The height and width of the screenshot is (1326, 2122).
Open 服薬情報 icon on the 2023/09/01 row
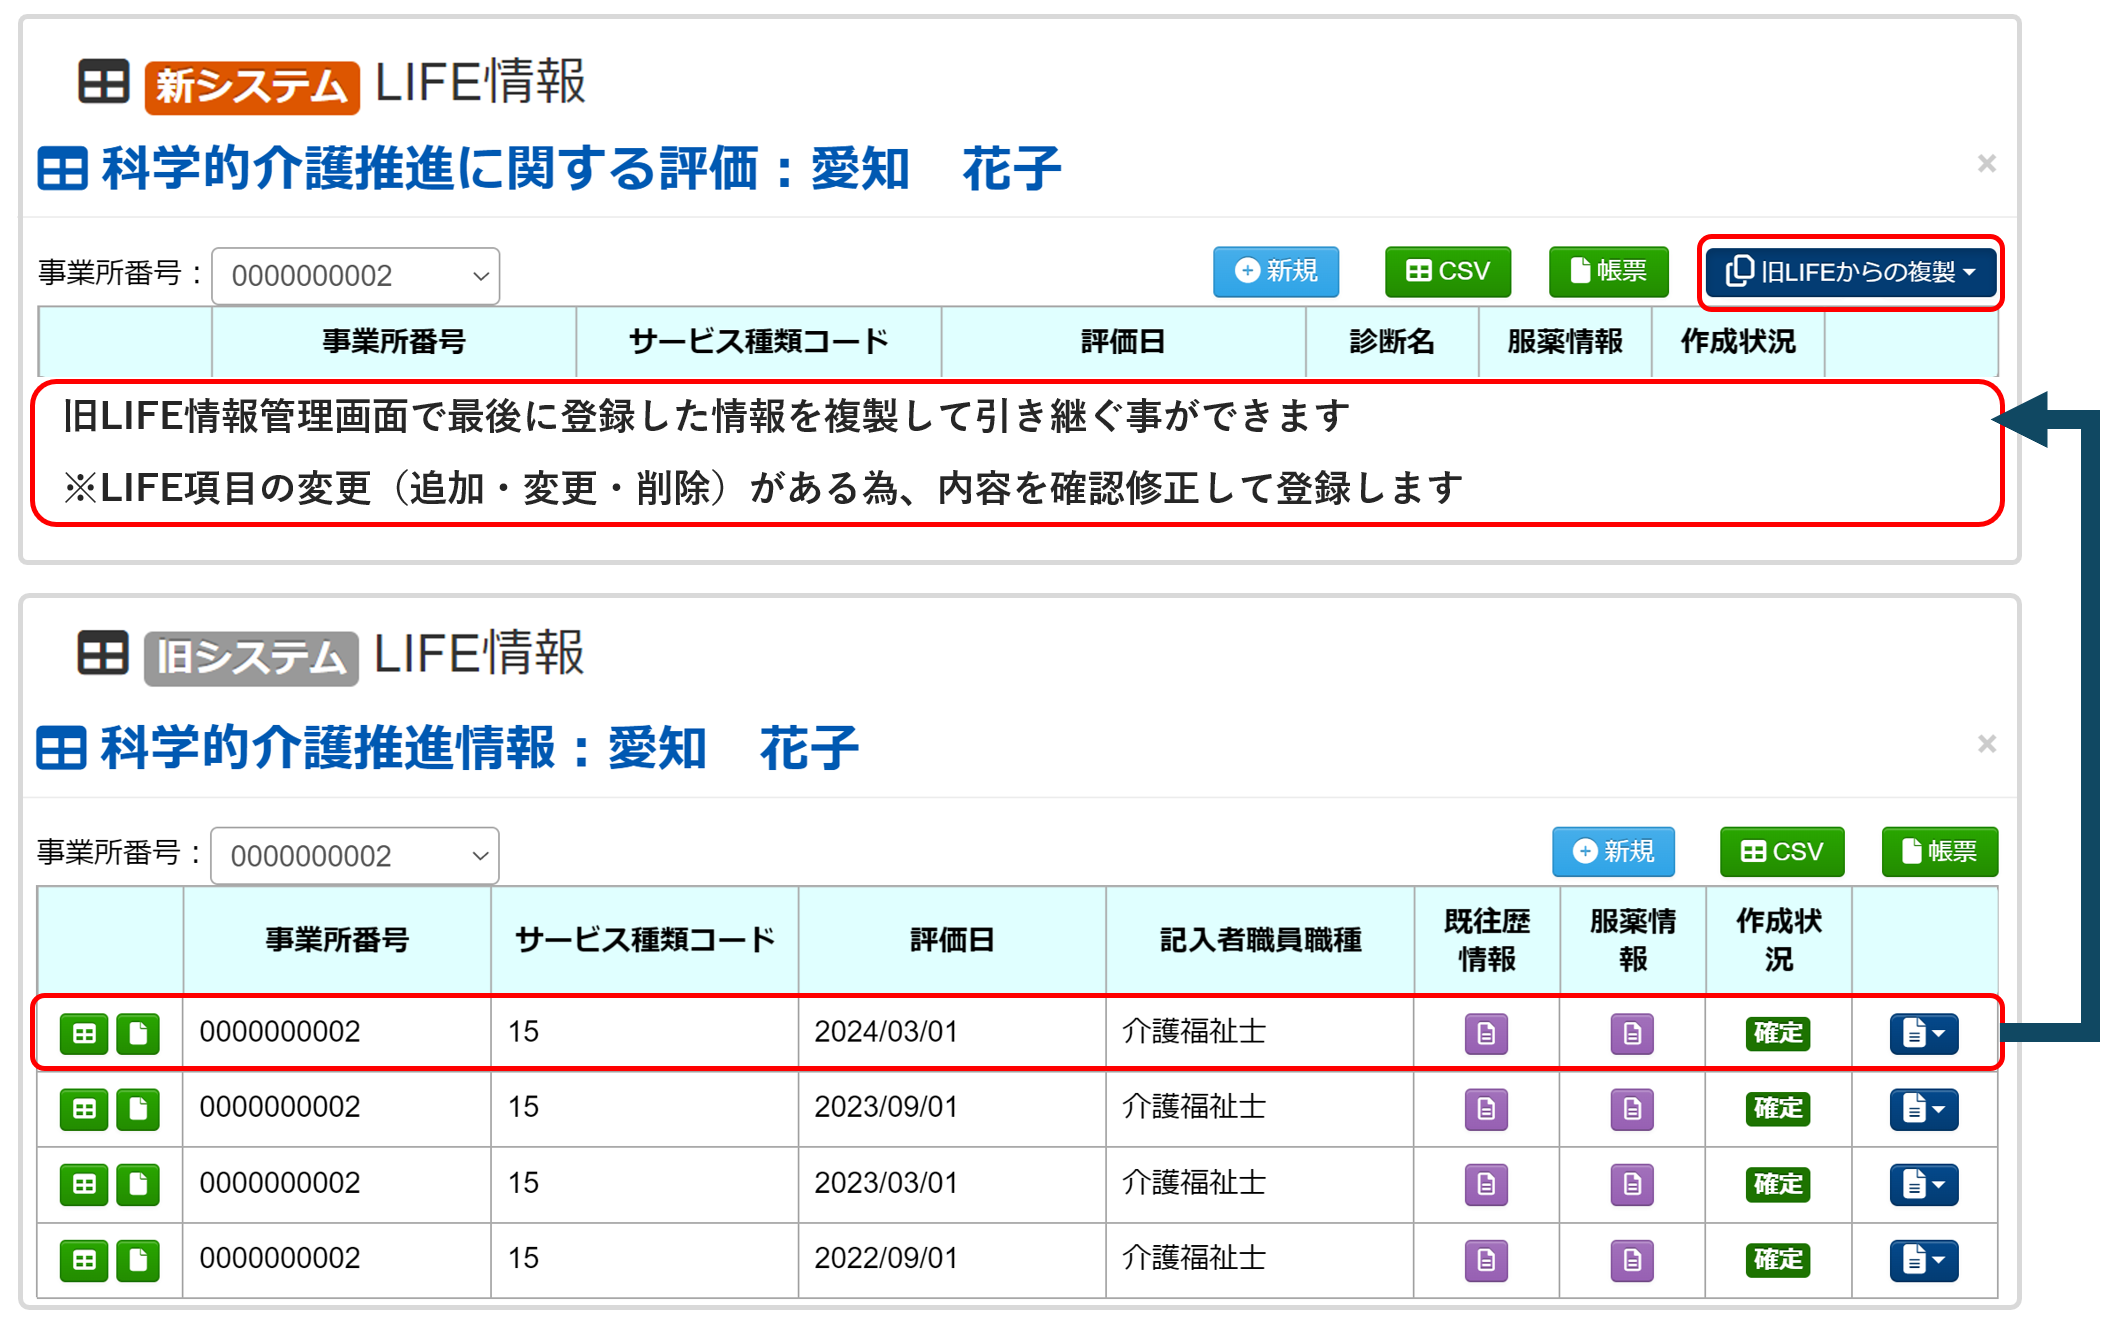point(1630,1108)
